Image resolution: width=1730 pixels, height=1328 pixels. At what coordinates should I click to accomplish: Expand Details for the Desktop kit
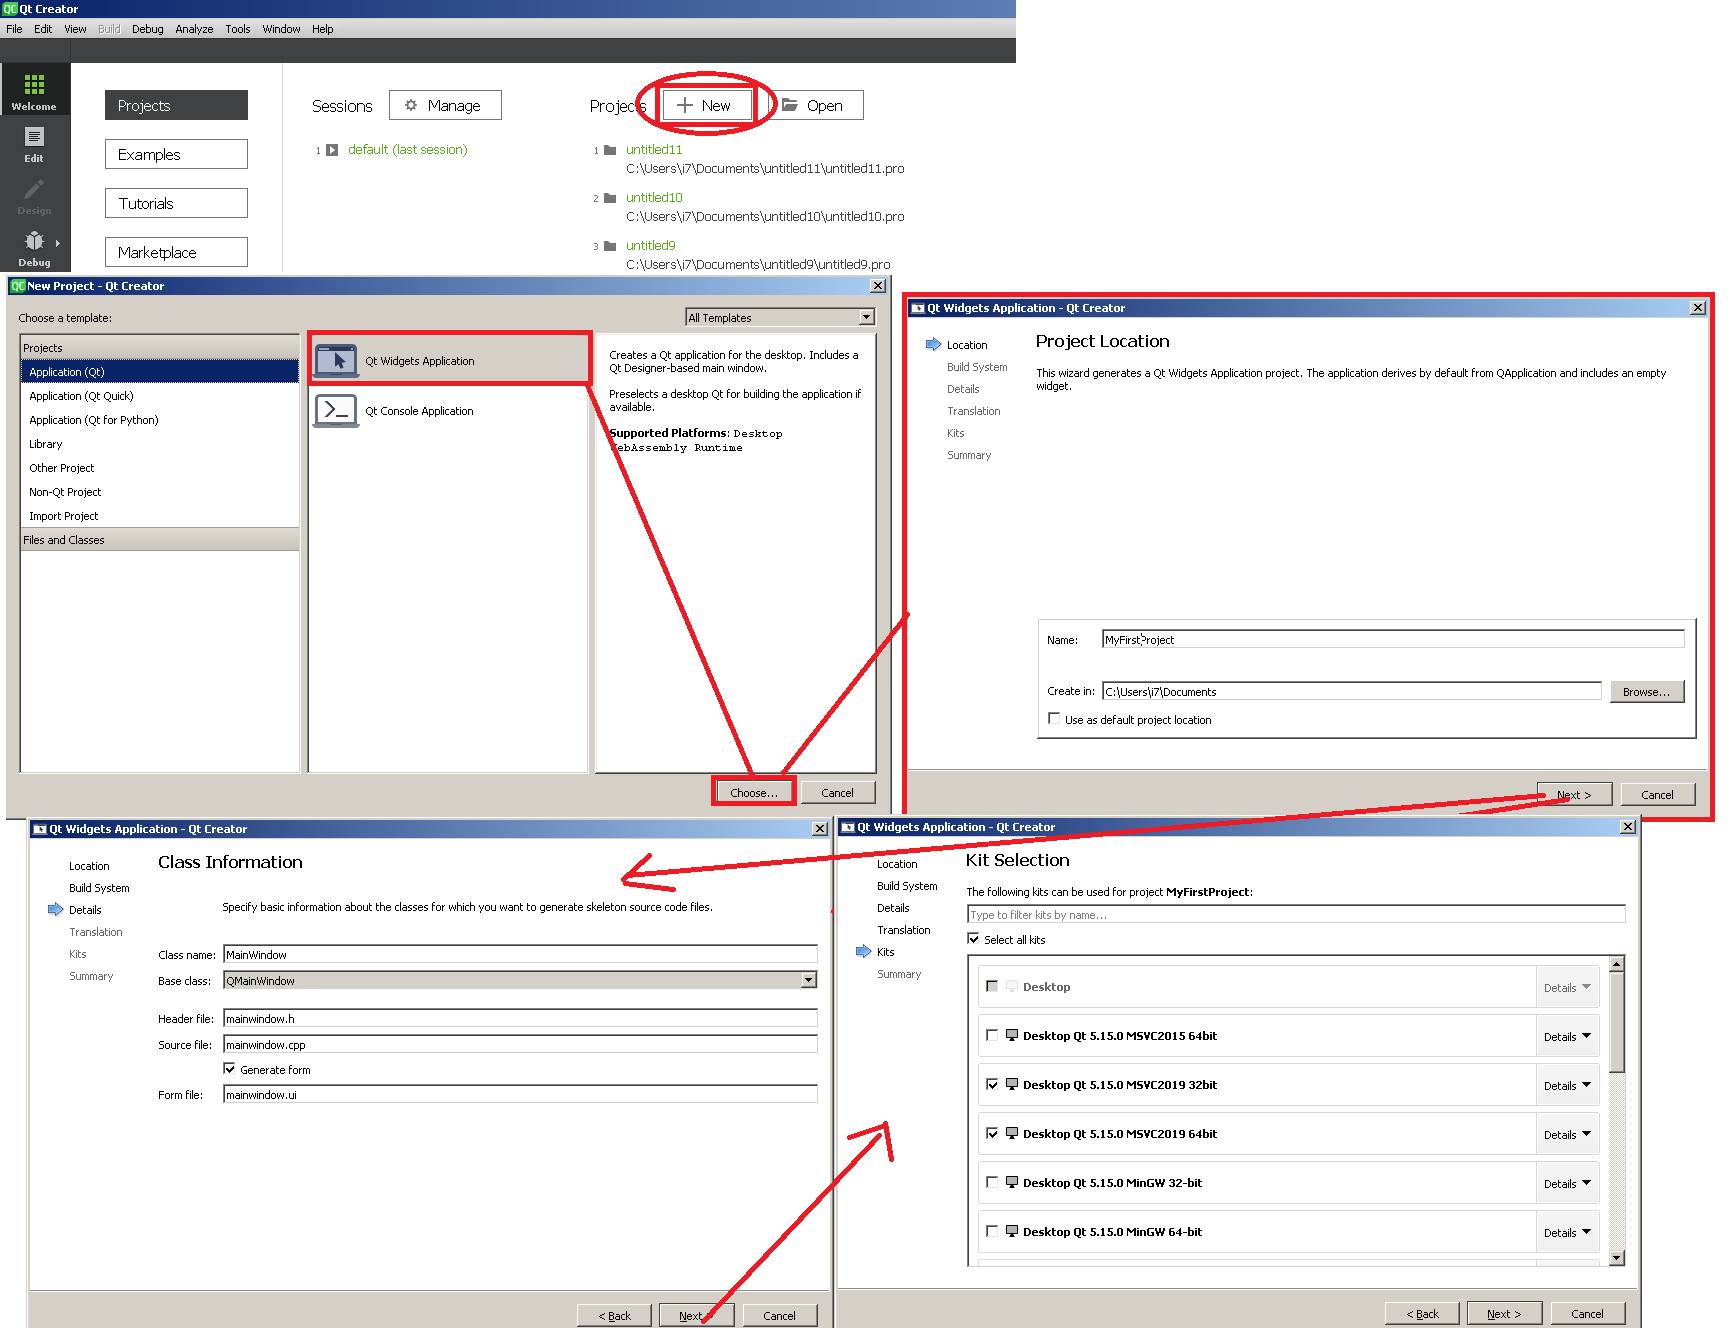point(1567,987)
